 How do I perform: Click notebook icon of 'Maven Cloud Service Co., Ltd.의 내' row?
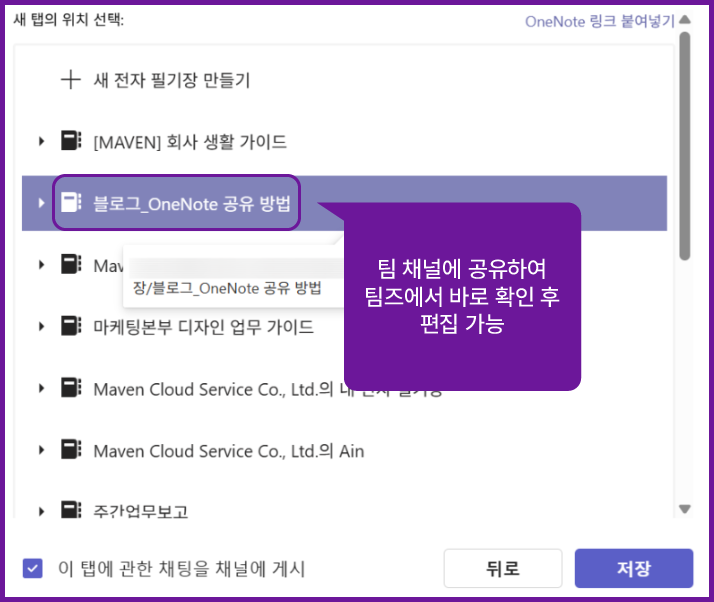(x=71, y=388)
